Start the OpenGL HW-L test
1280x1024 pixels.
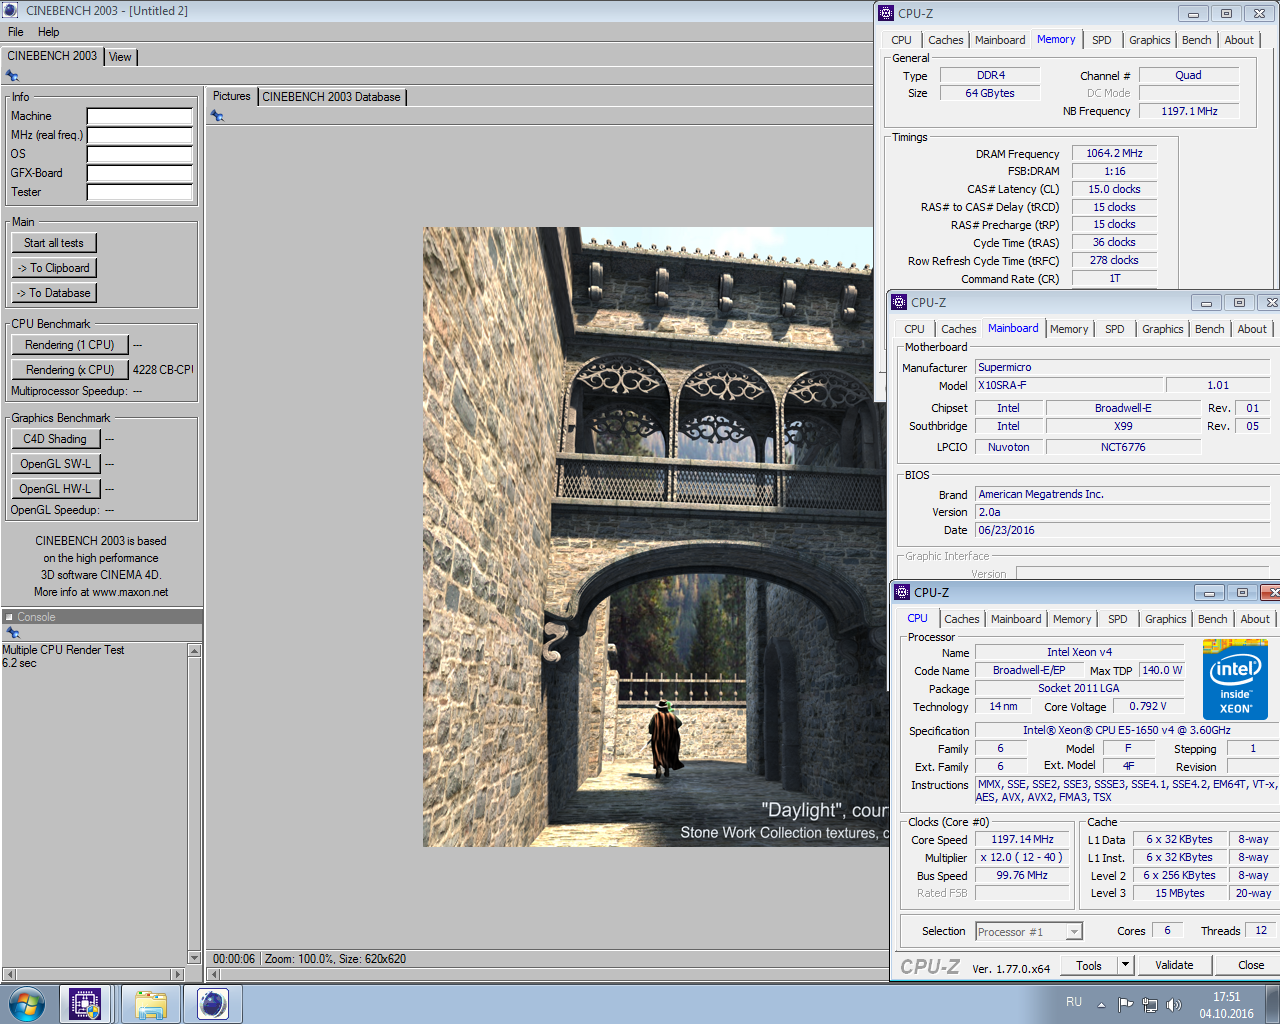pos(55,489)
